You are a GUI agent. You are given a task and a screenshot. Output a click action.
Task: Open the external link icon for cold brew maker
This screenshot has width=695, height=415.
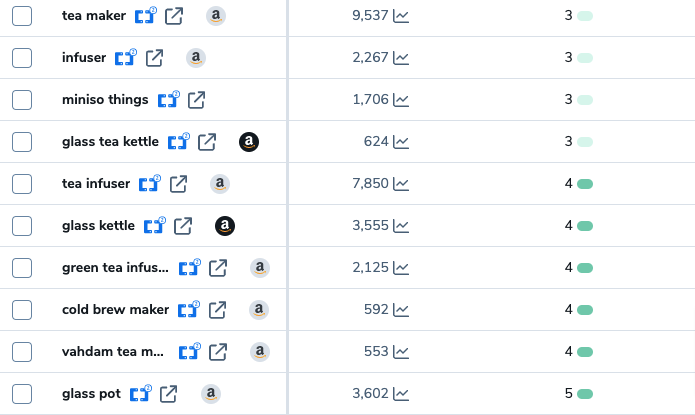[x=217, y=310]
